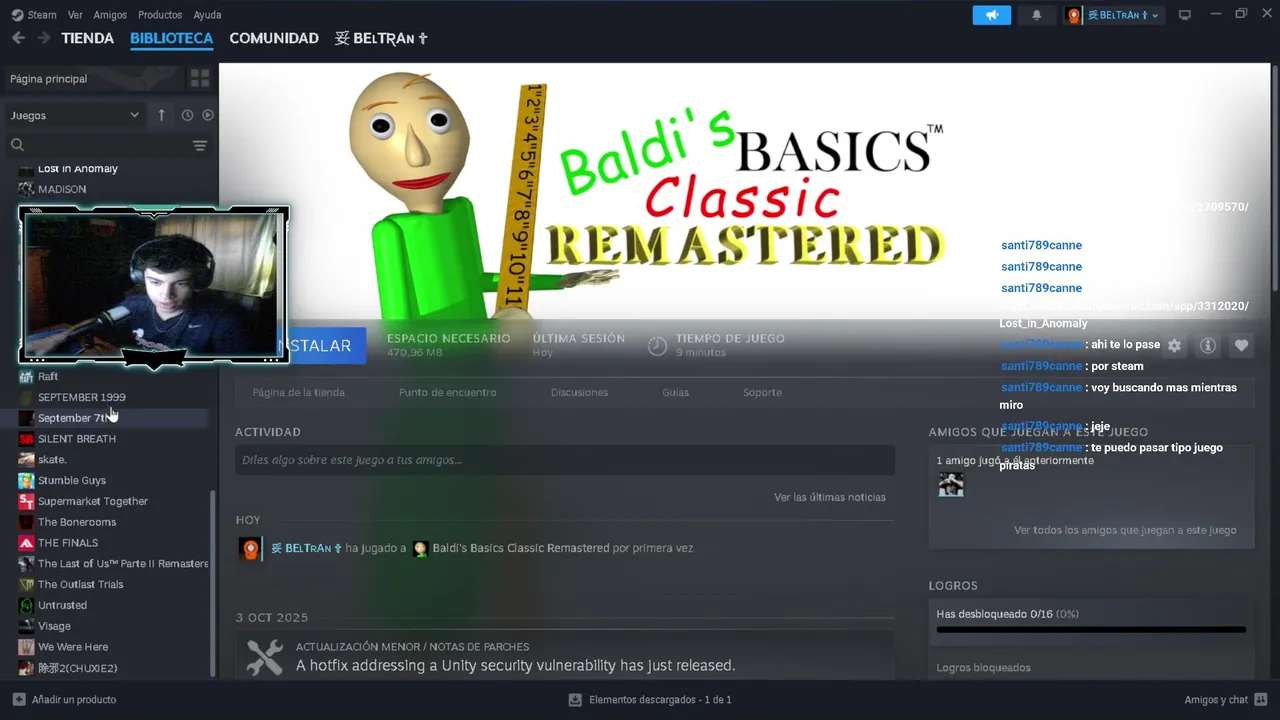1280x720 pixels.
Task: Click the wrench patch notes icon
Action: tap(265, 657)
